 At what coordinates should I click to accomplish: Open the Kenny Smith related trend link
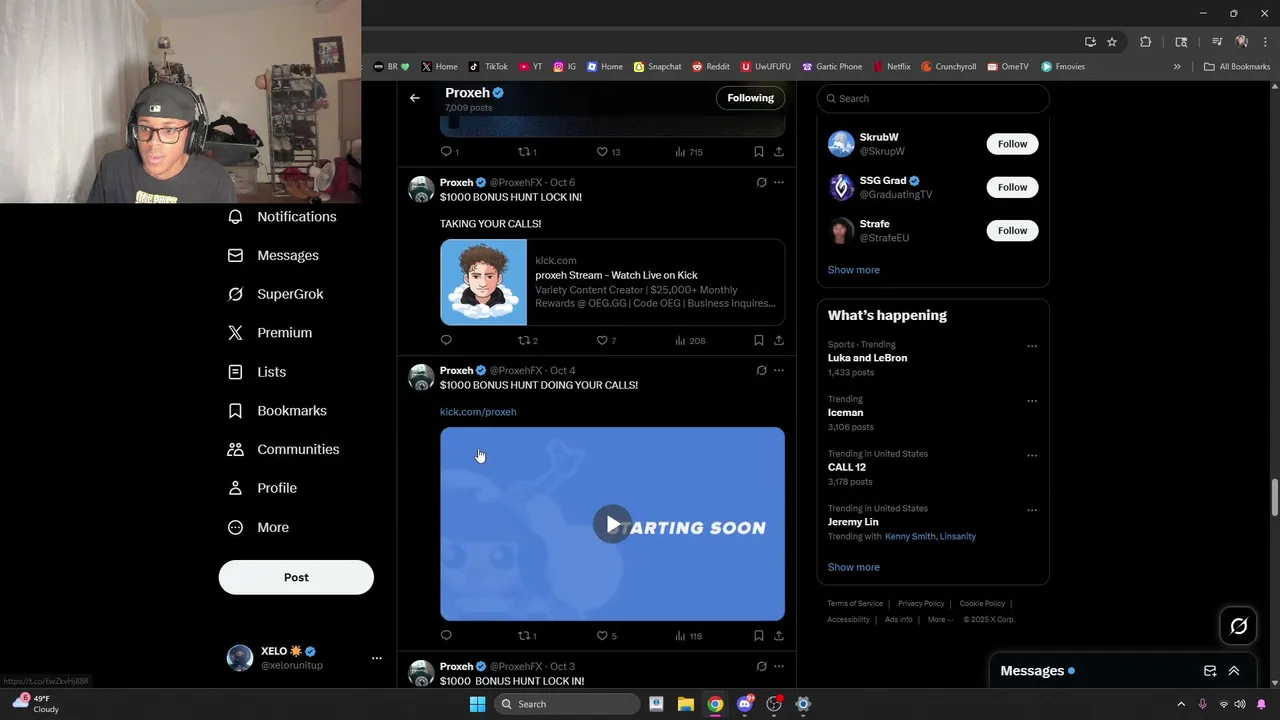[x=910, y=537]
